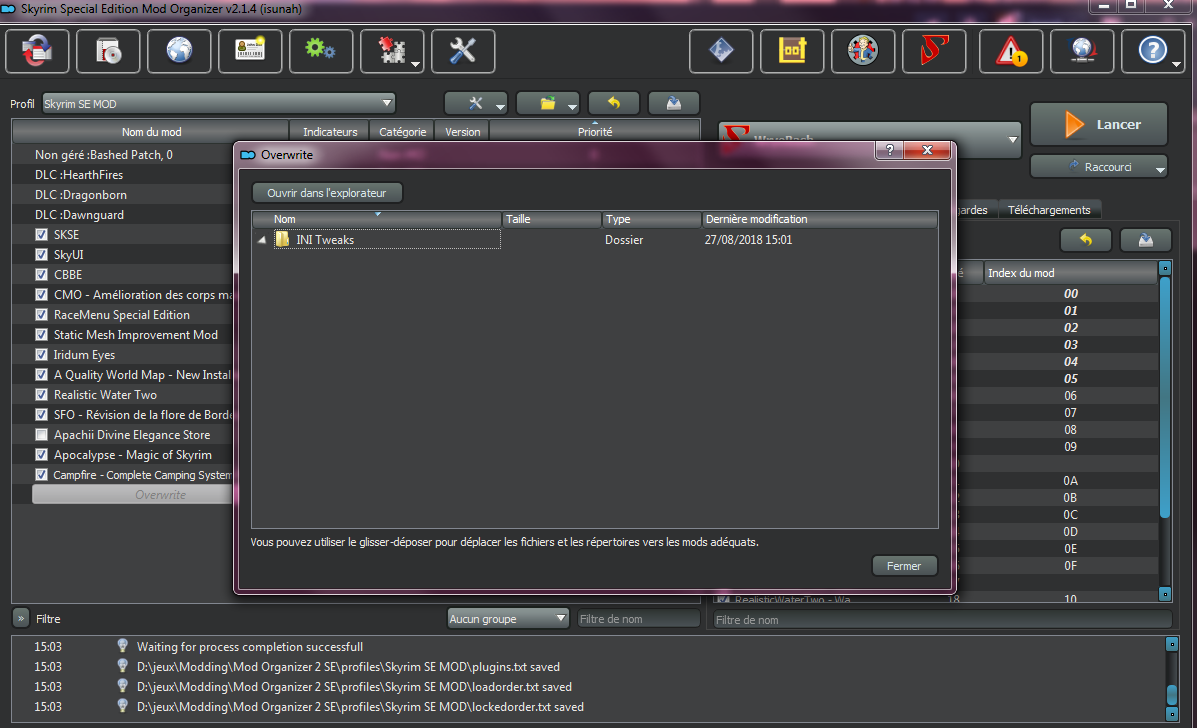This screenshot has height=728, width=1197.
Task: Click the Lancer button
Action: click(1099, 124)
